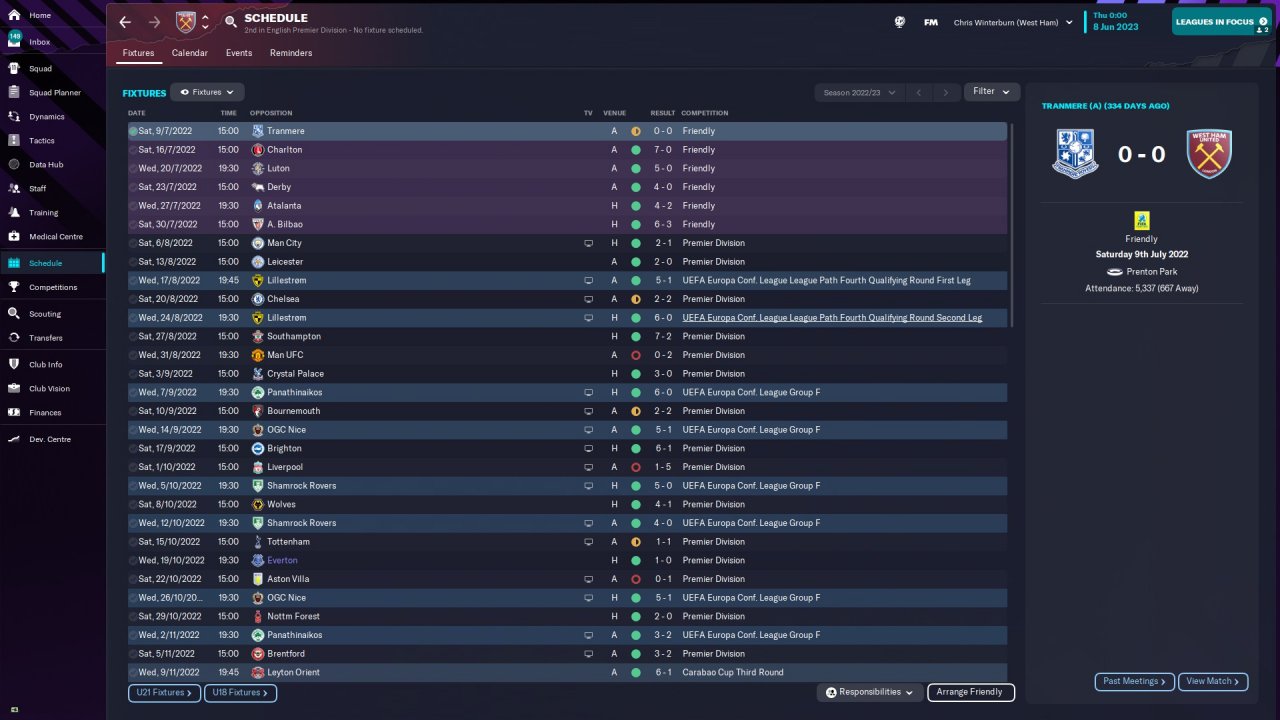Open Past Meetings
1280x720 pixels.
coord(1135,681)
